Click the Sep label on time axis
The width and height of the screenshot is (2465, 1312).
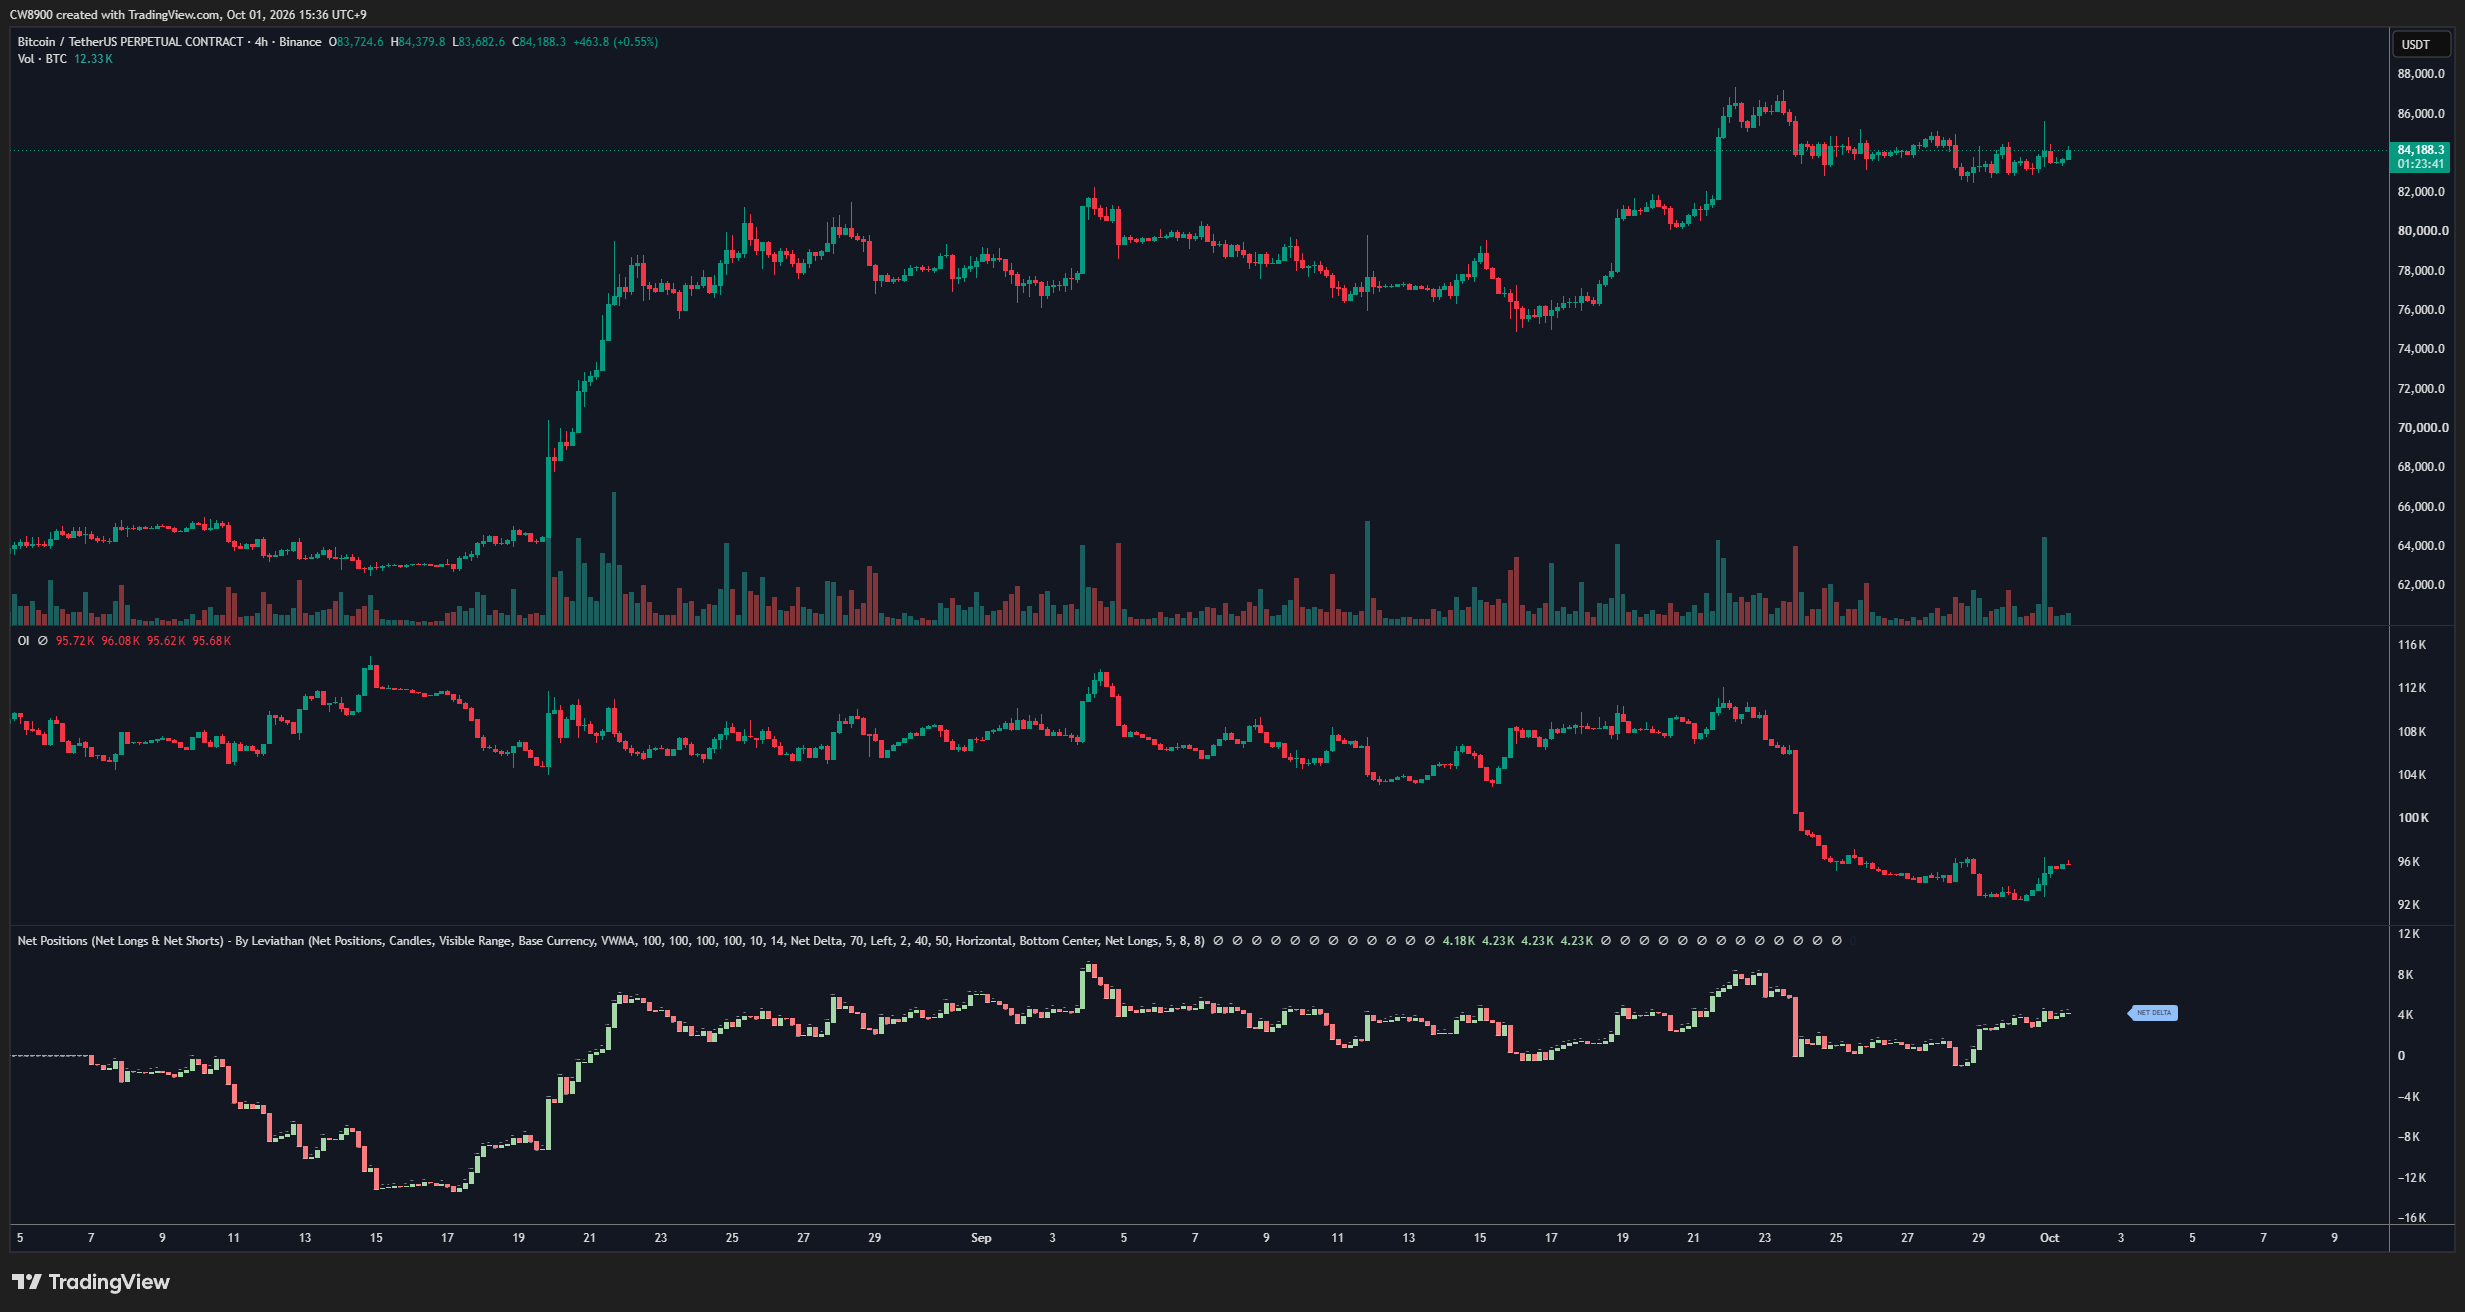[x=981, y=1238]
